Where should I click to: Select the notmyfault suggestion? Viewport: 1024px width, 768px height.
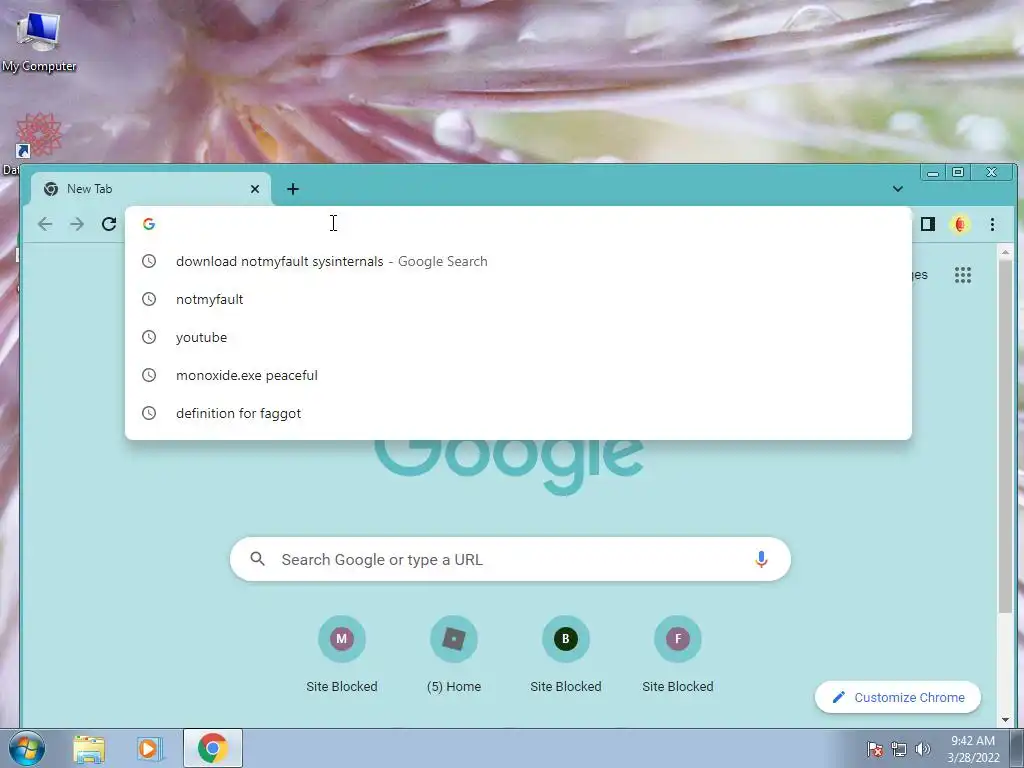click(518, 299)
